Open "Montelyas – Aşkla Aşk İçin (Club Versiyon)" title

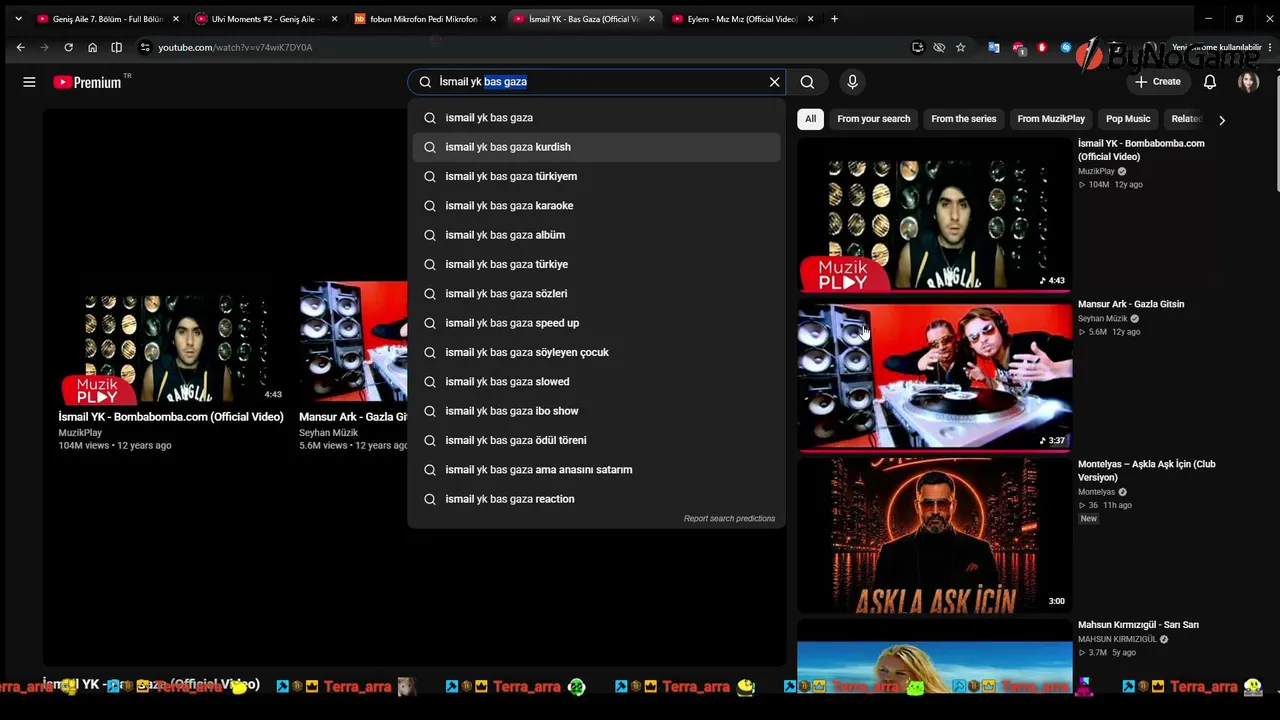1147,471
